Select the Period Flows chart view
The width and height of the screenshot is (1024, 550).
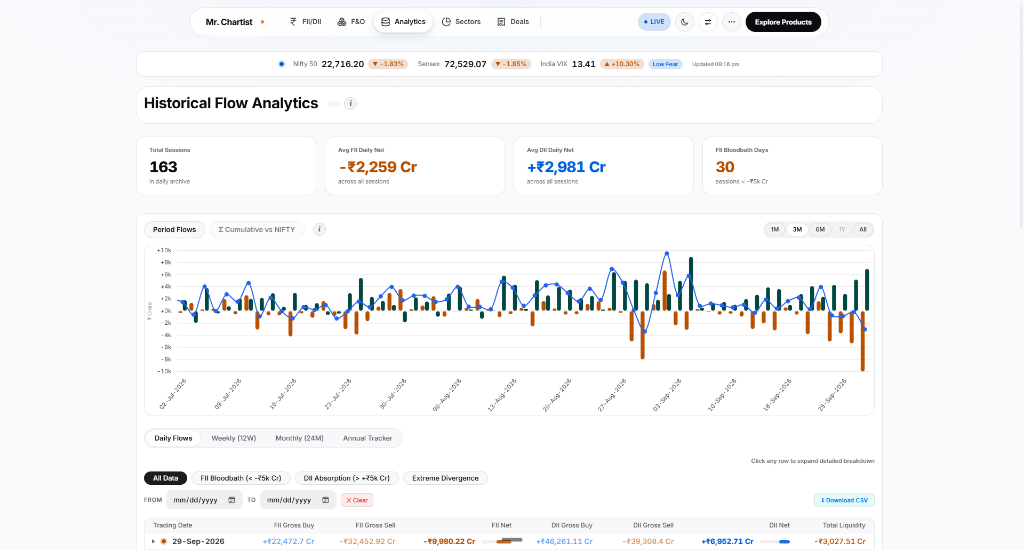tap(174, 229)
